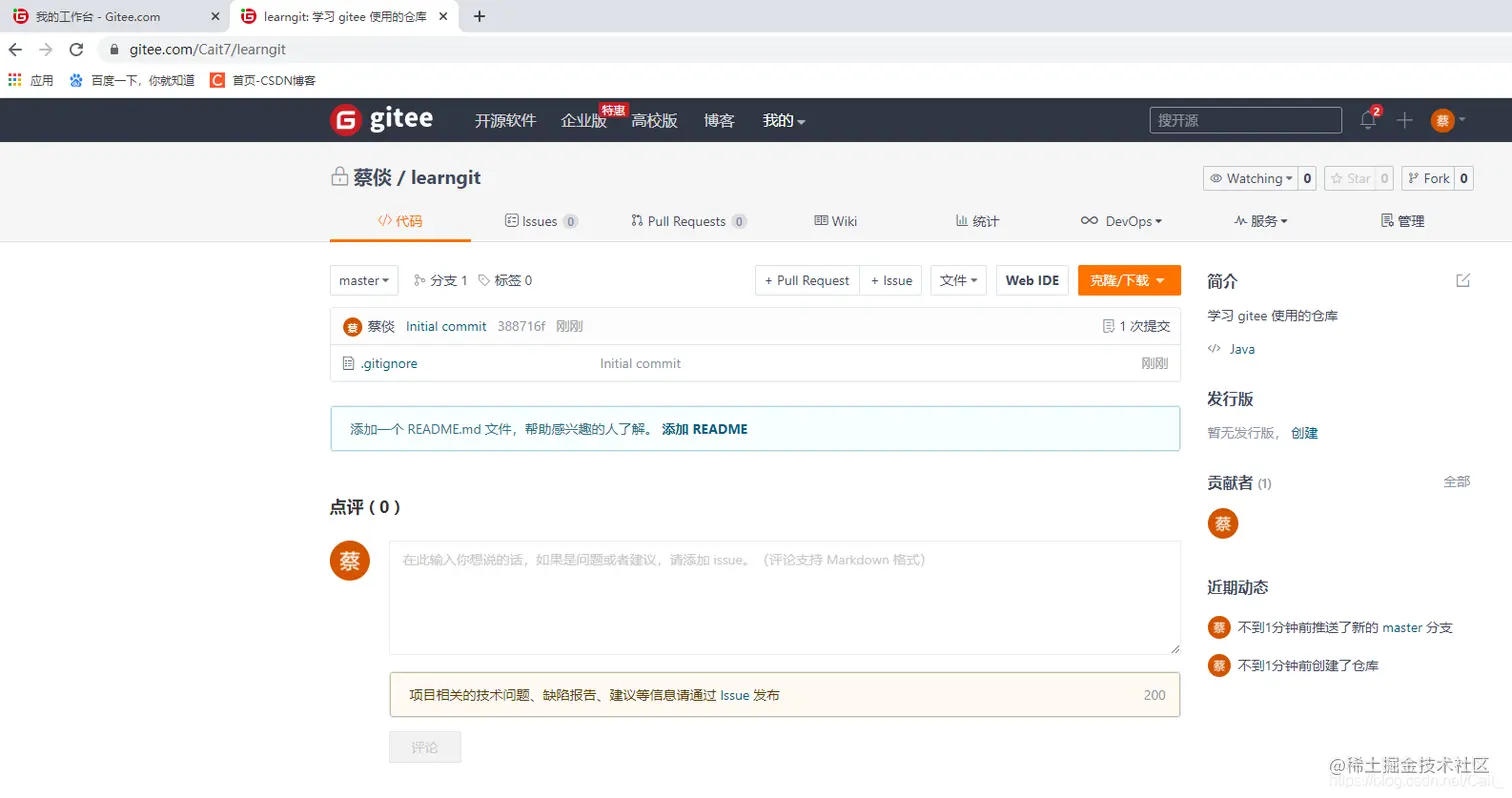Open the .gitignore file
This screenshot has width=1512, height=798.
point(389,363)
